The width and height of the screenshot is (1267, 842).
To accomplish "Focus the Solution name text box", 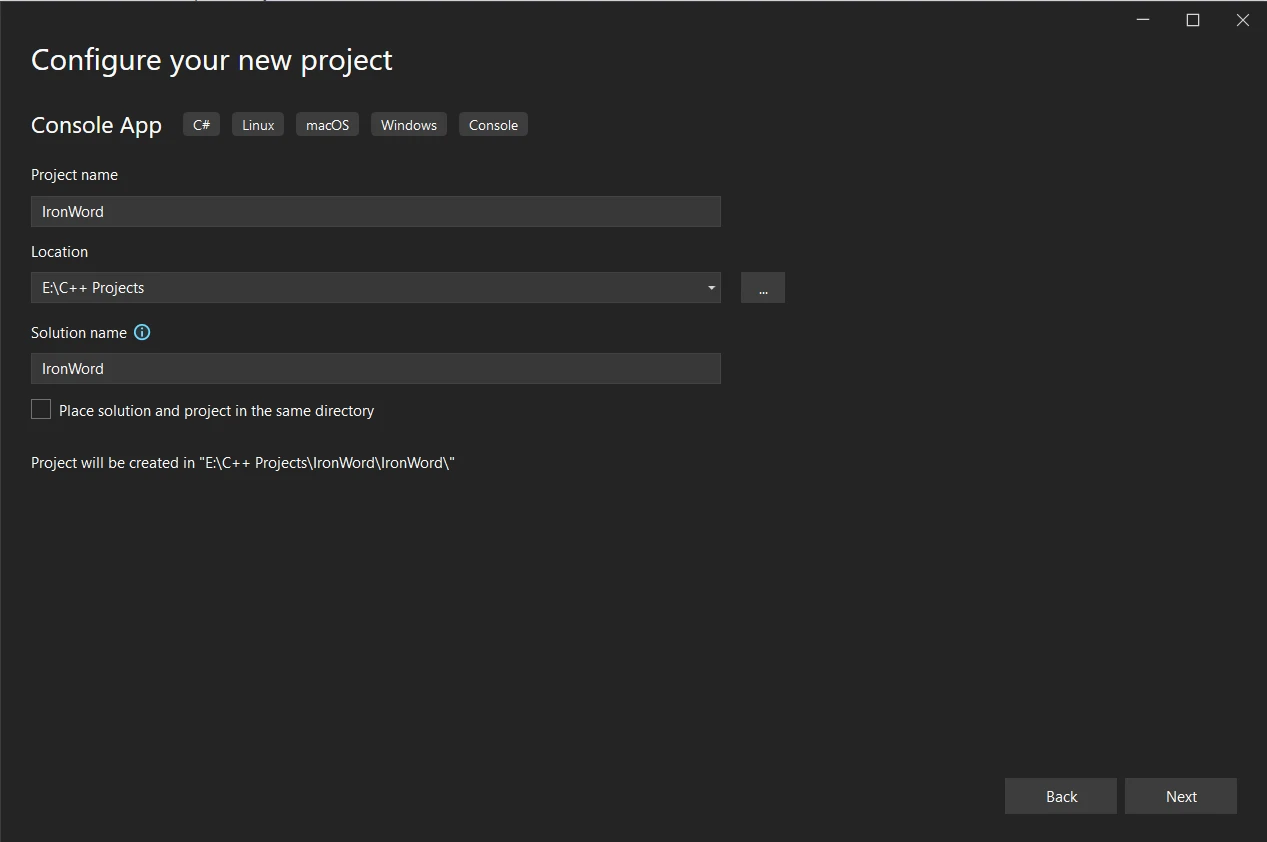I will coord(375,368).
